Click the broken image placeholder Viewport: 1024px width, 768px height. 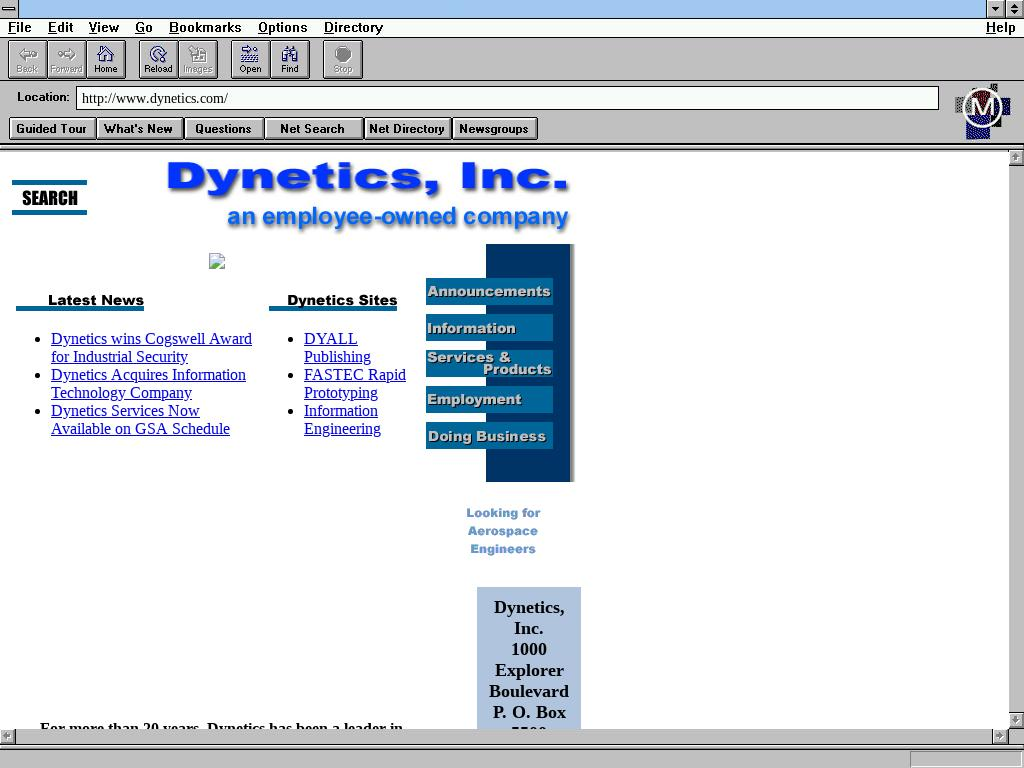click(217, 261)
